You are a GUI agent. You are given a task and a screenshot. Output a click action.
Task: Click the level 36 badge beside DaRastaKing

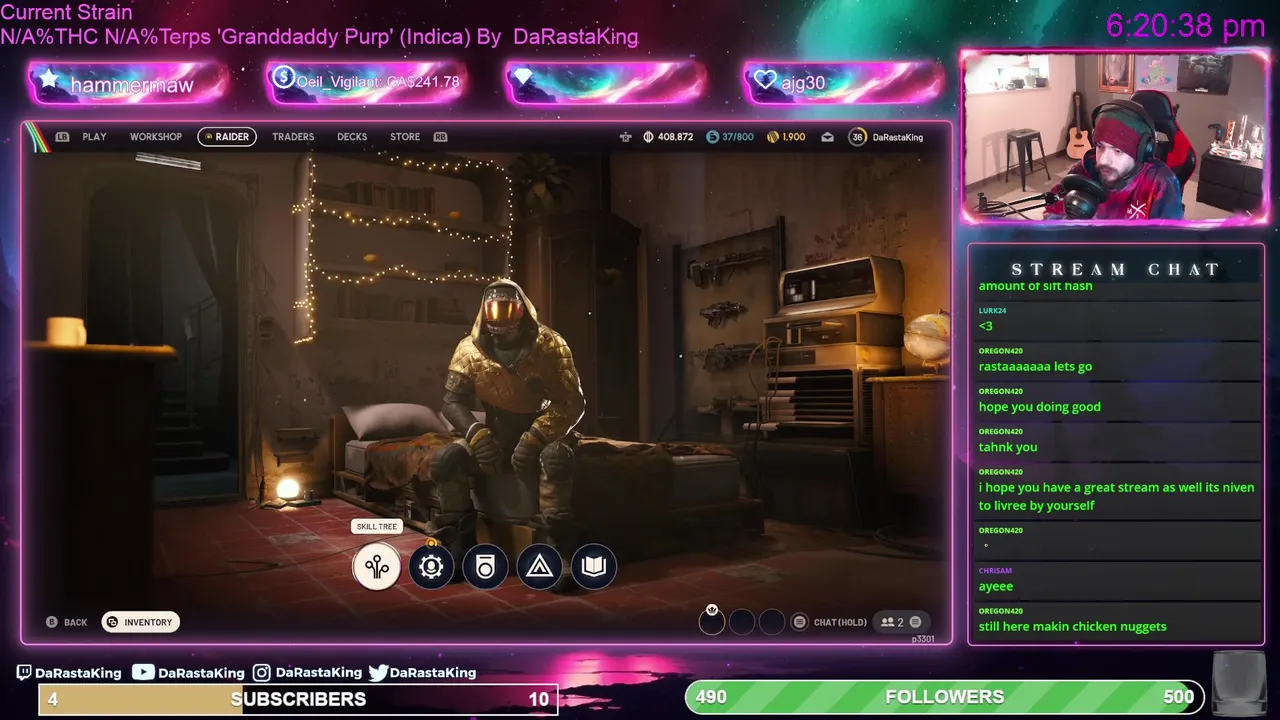click(x=857, y=137)
